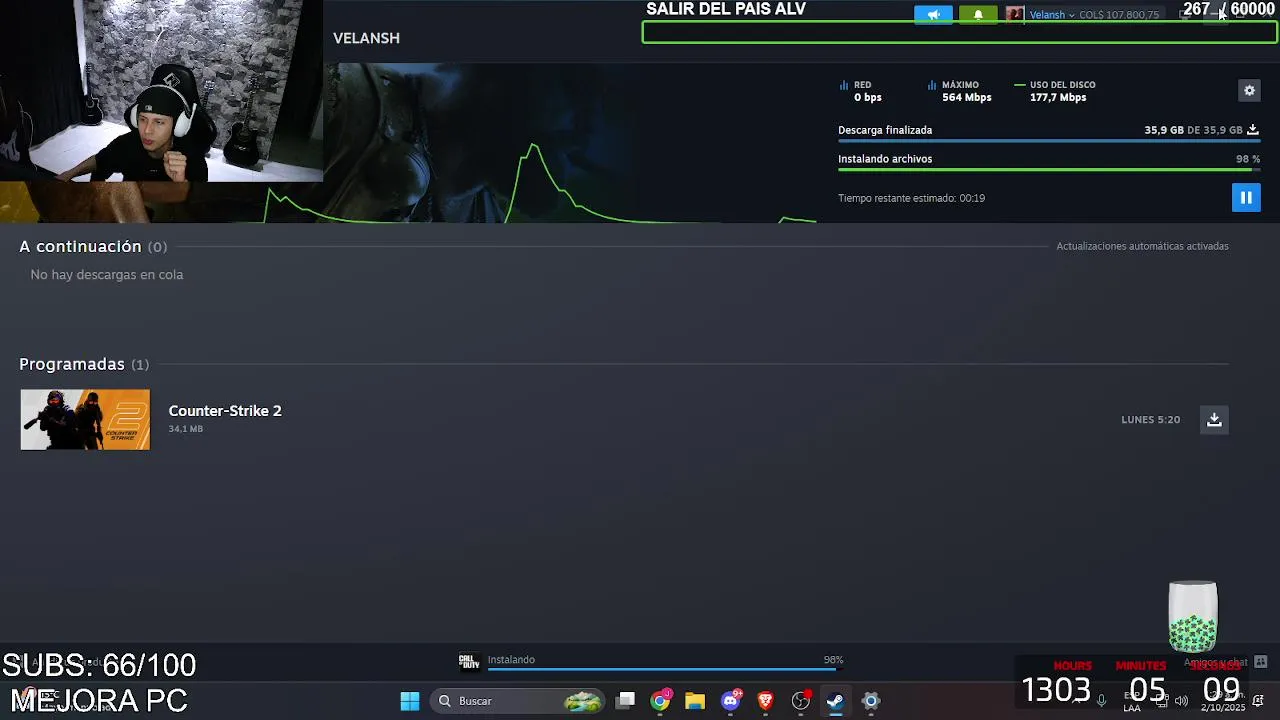This screenshot has height=720, width=1280.
Task: Click the system tray volume icon
Action: click(x=1181, y=701)
